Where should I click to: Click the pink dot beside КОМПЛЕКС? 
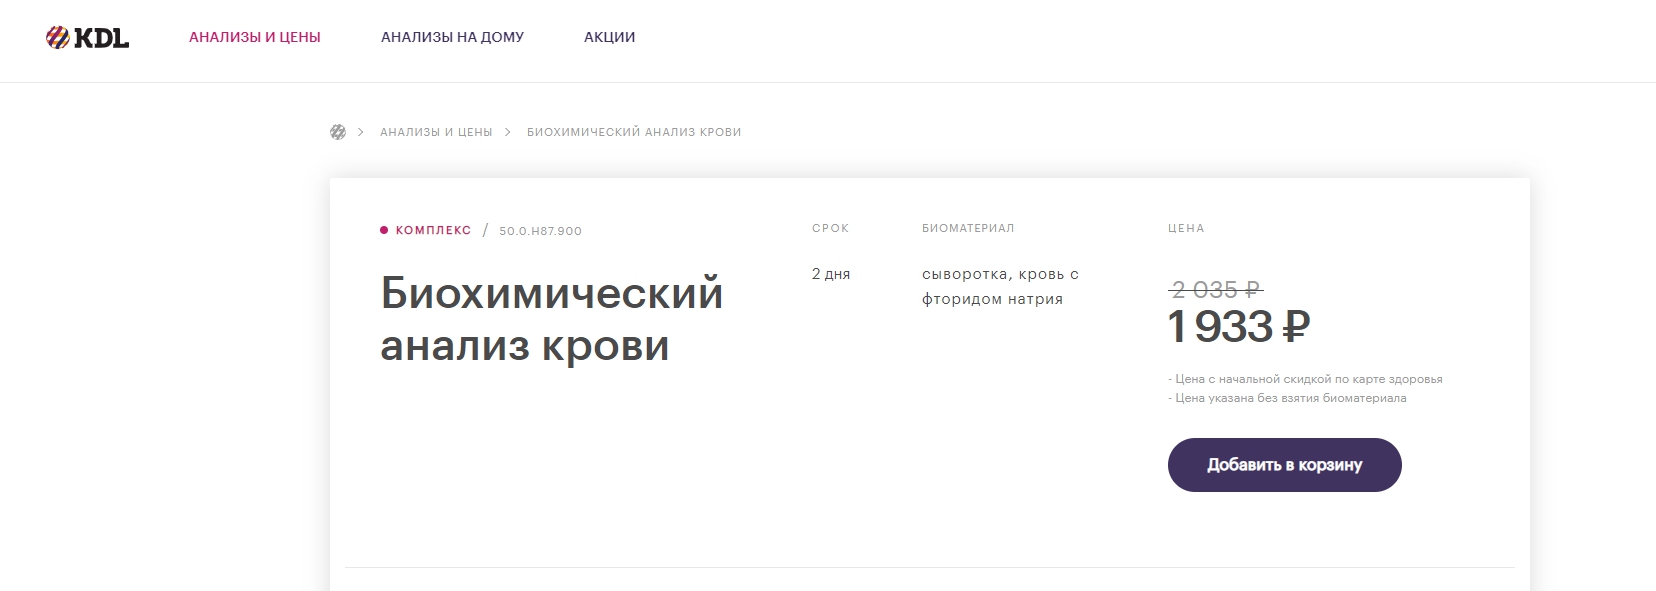[384, 231]
